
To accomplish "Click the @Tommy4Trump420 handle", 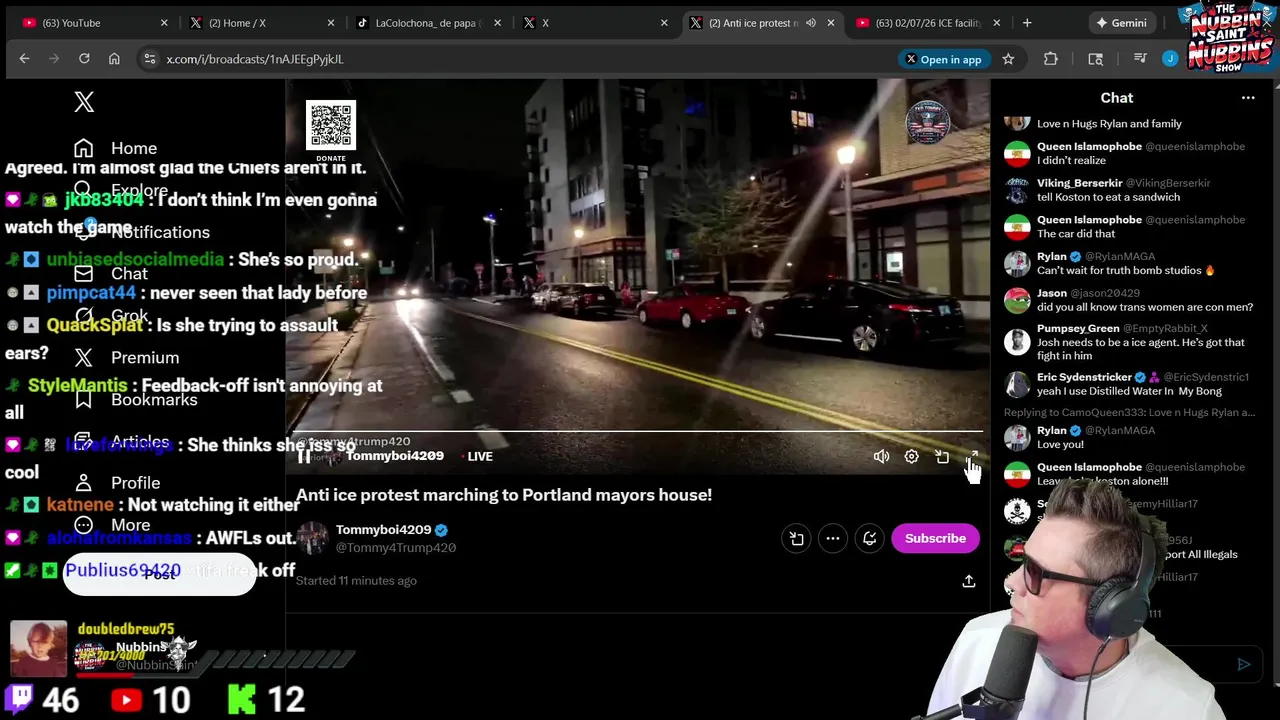I will pos(396,548).
